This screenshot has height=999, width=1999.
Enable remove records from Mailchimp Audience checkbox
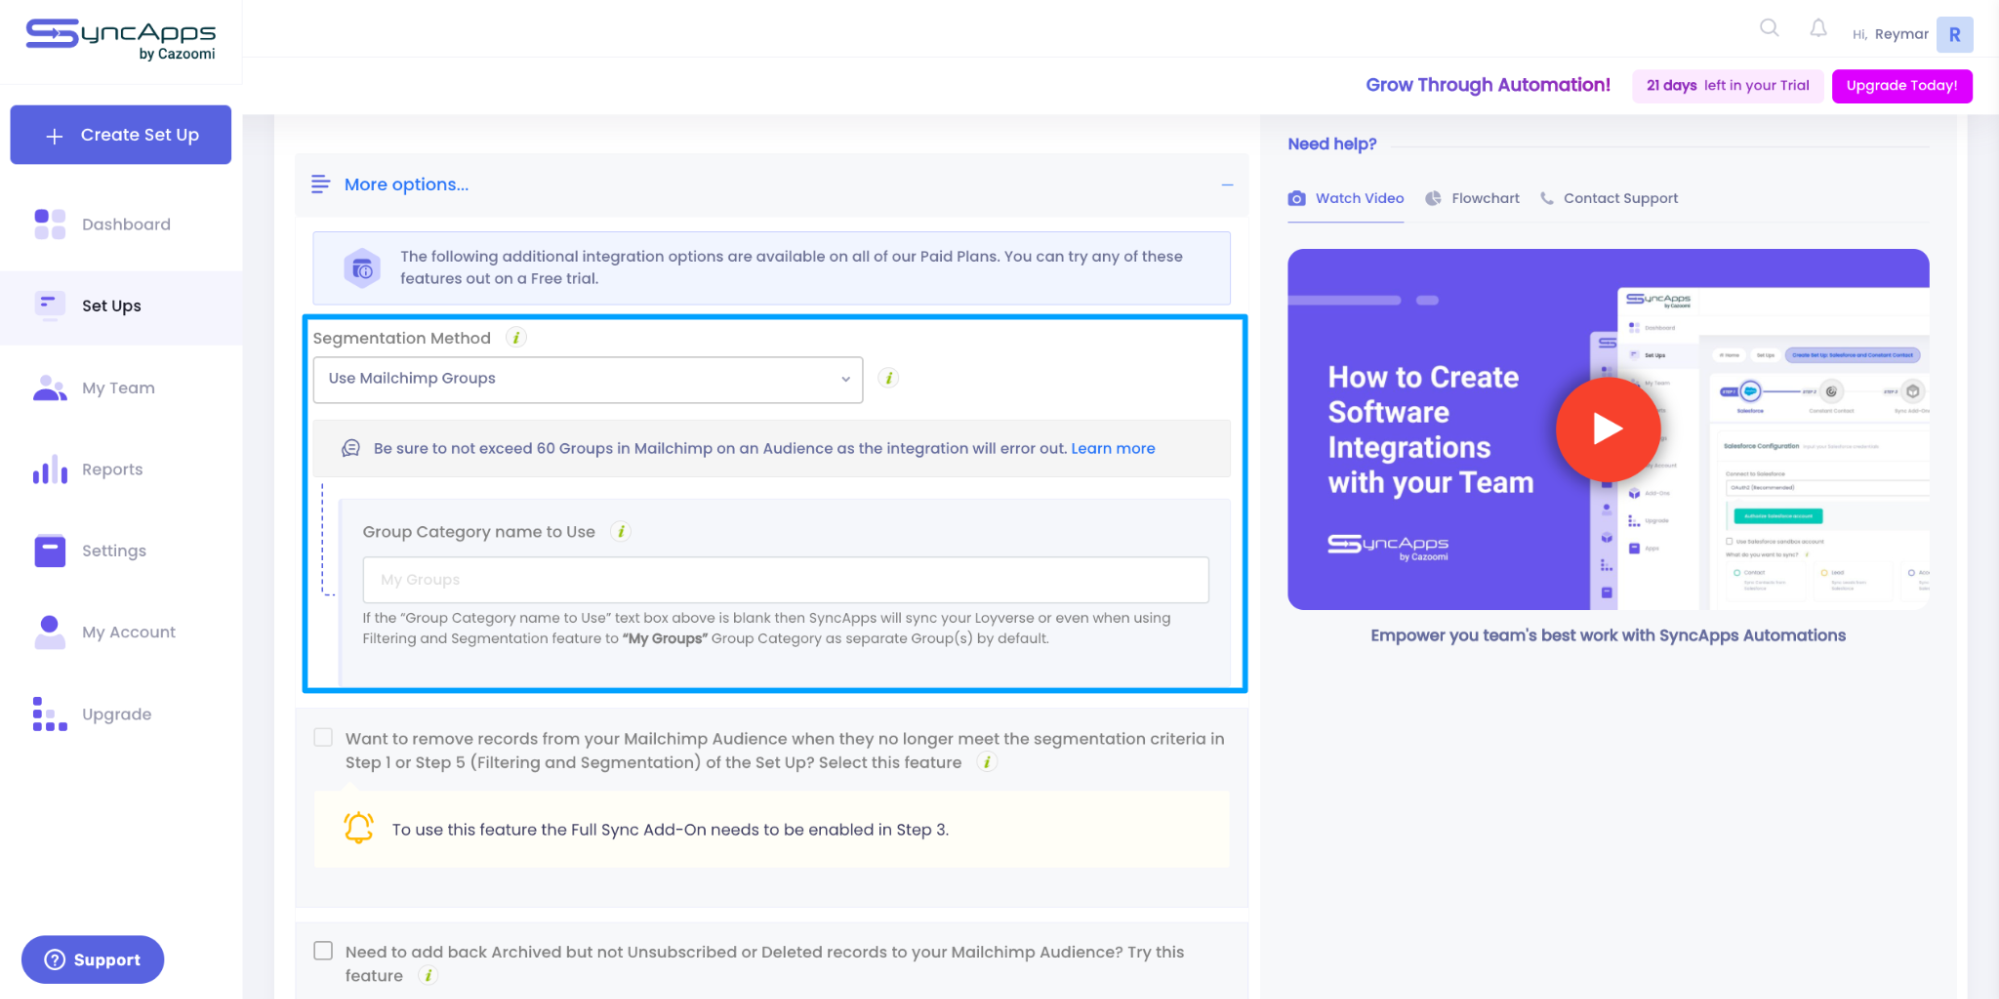323,738
